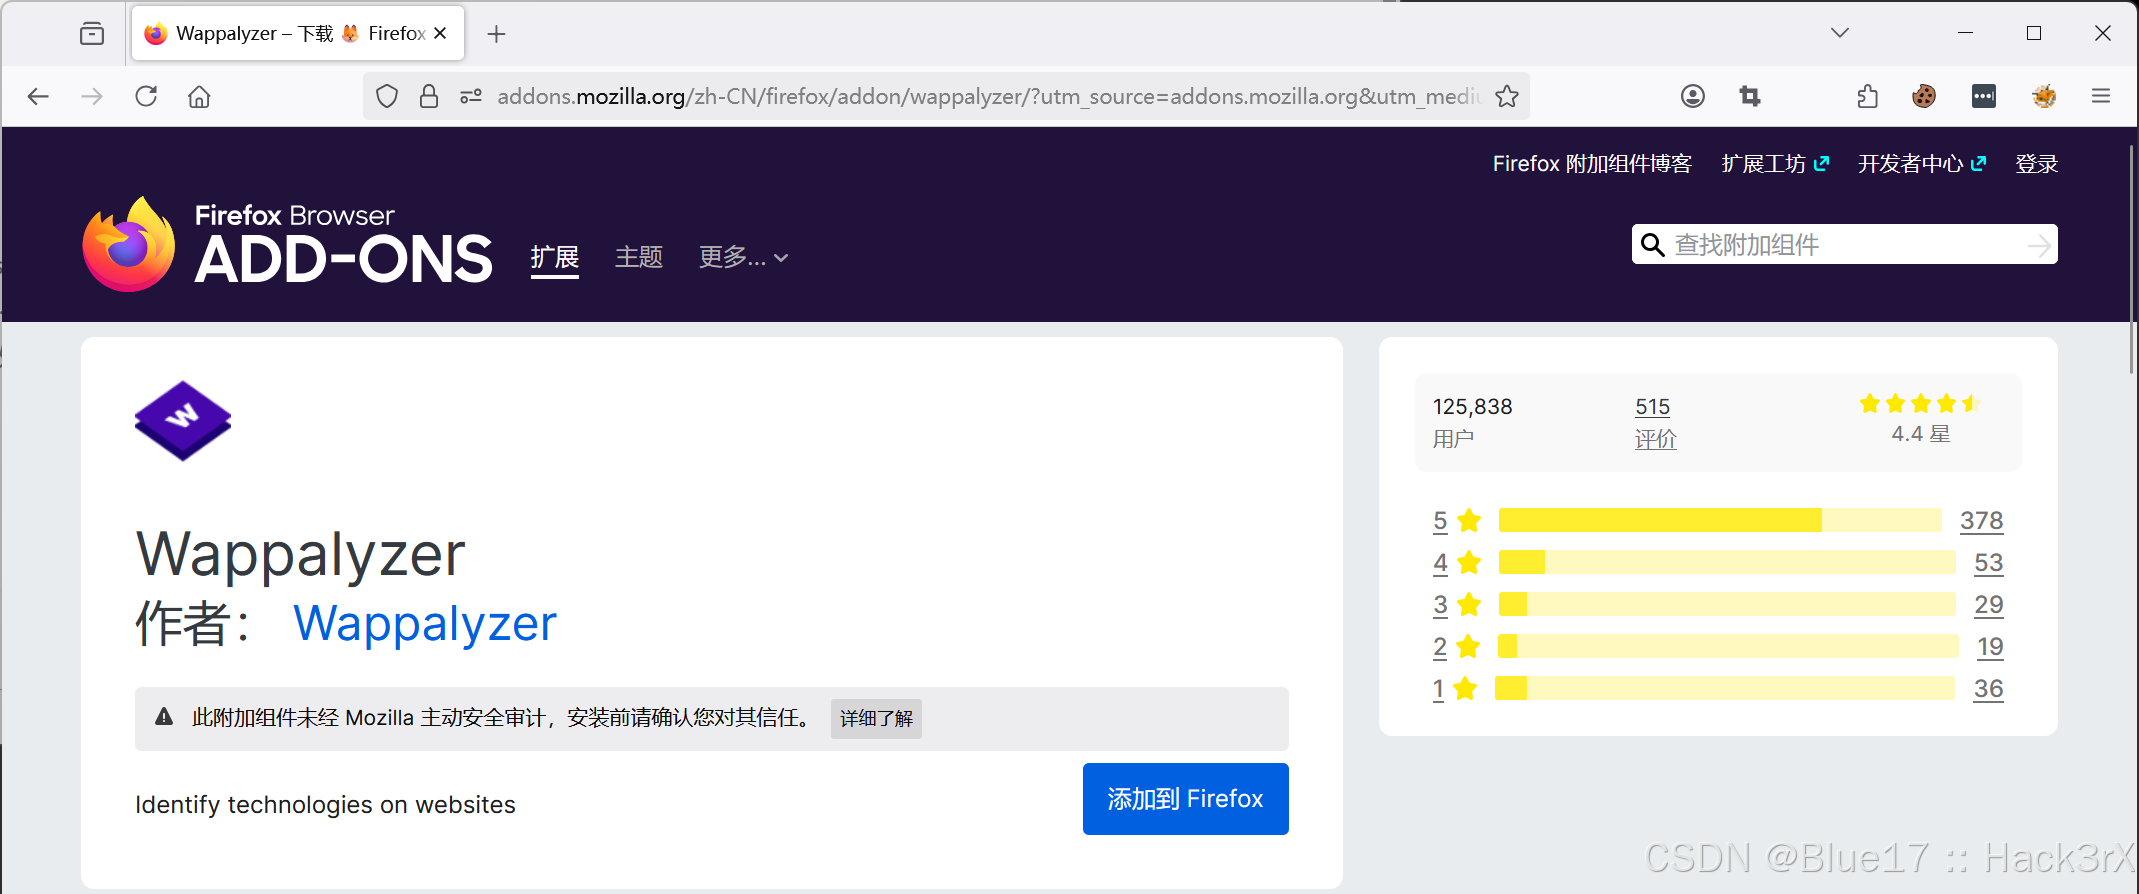This screenshot has height=894, width=2139.
Task: Click the address bar URL text
Action: (x=989, y=96)
